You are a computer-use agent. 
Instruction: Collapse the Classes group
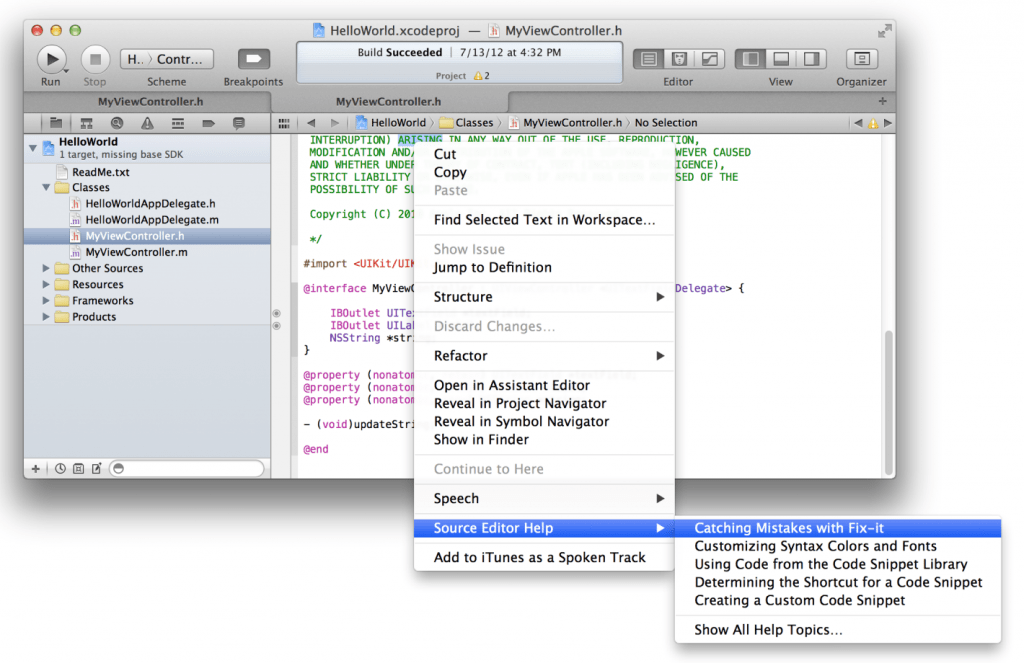[x=44, y=187]
